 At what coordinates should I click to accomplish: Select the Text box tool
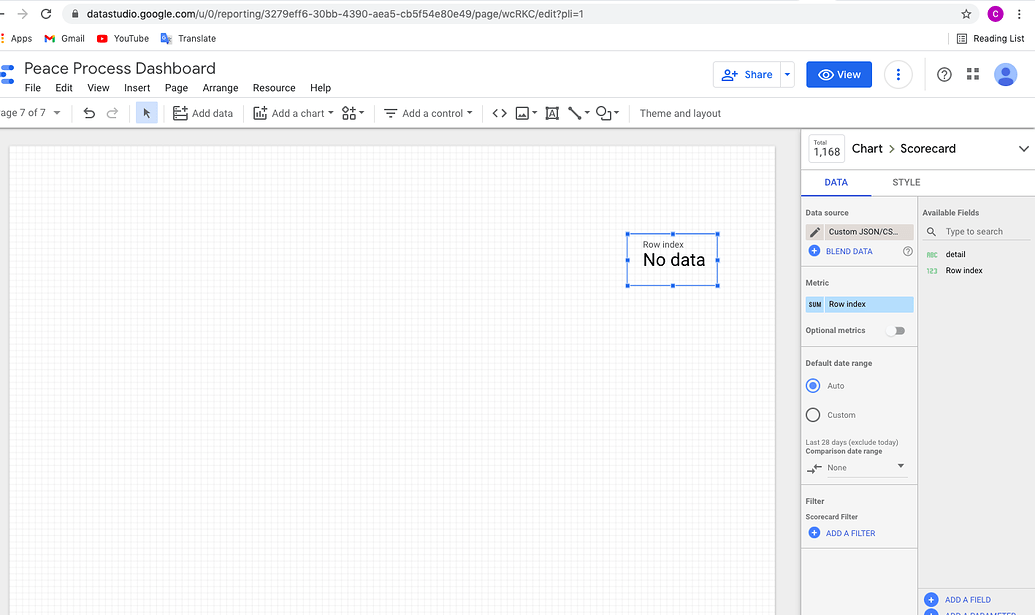552,113
